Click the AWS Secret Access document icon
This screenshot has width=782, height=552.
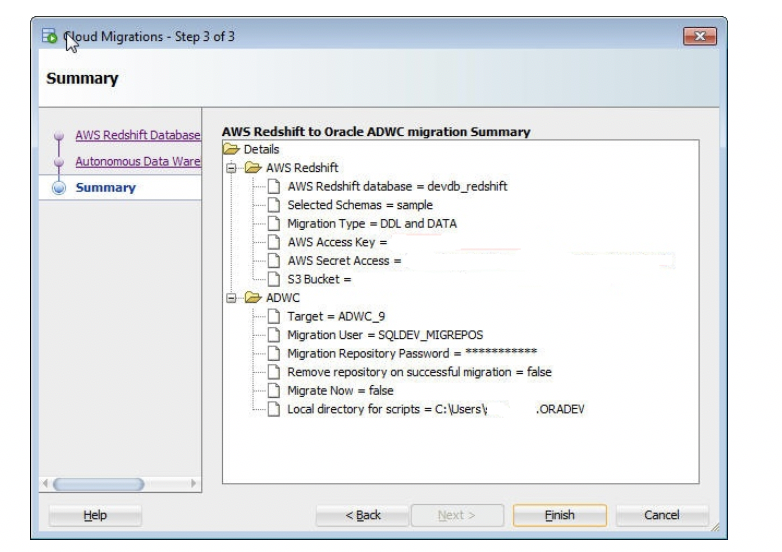click(273, 260)
